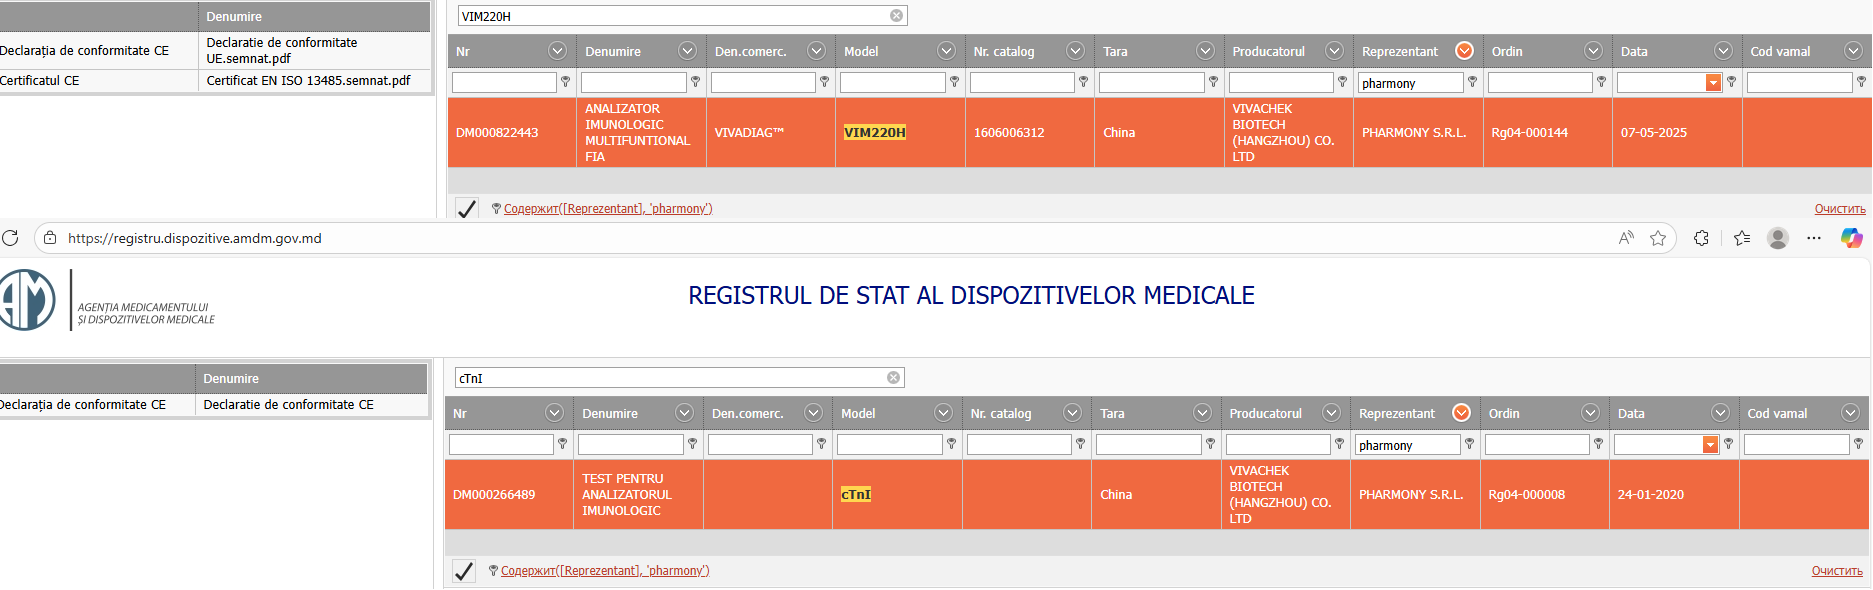This screenshot has width=1873, height=590.
Task: Uncheck filter checkbox below the VIM220H grid
Action: tap(466, 209)
